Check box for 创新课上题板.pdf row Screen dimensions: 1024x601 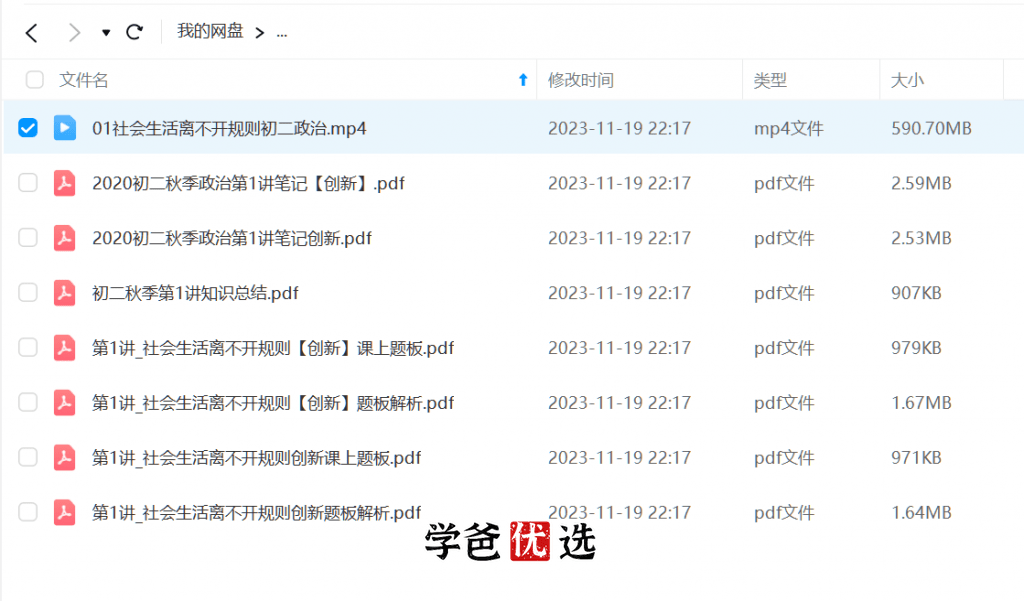point(27,457)
